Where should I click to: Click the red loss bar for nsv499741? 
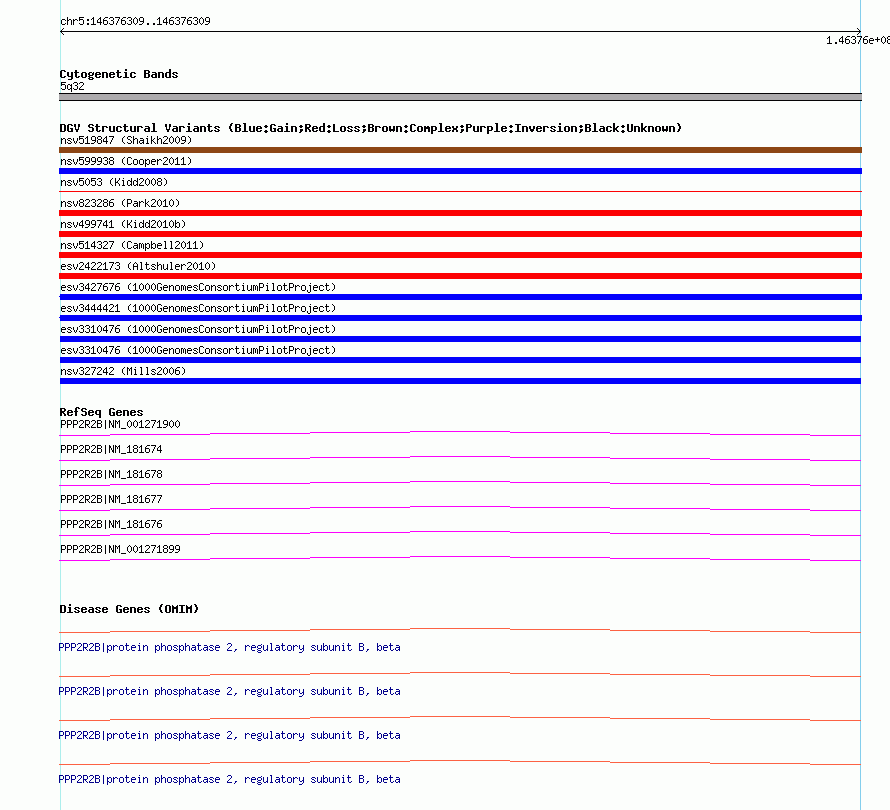point(460,234)
